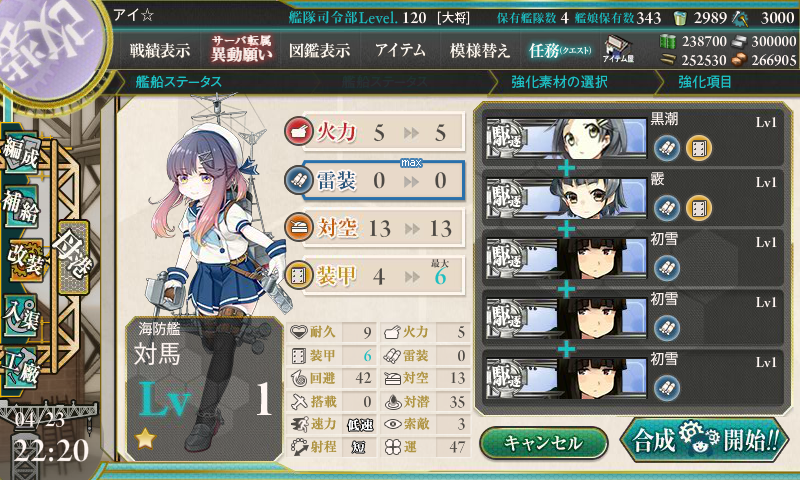
Task: Open 戦績表示 records menu
Action: (x=160, y=50)
